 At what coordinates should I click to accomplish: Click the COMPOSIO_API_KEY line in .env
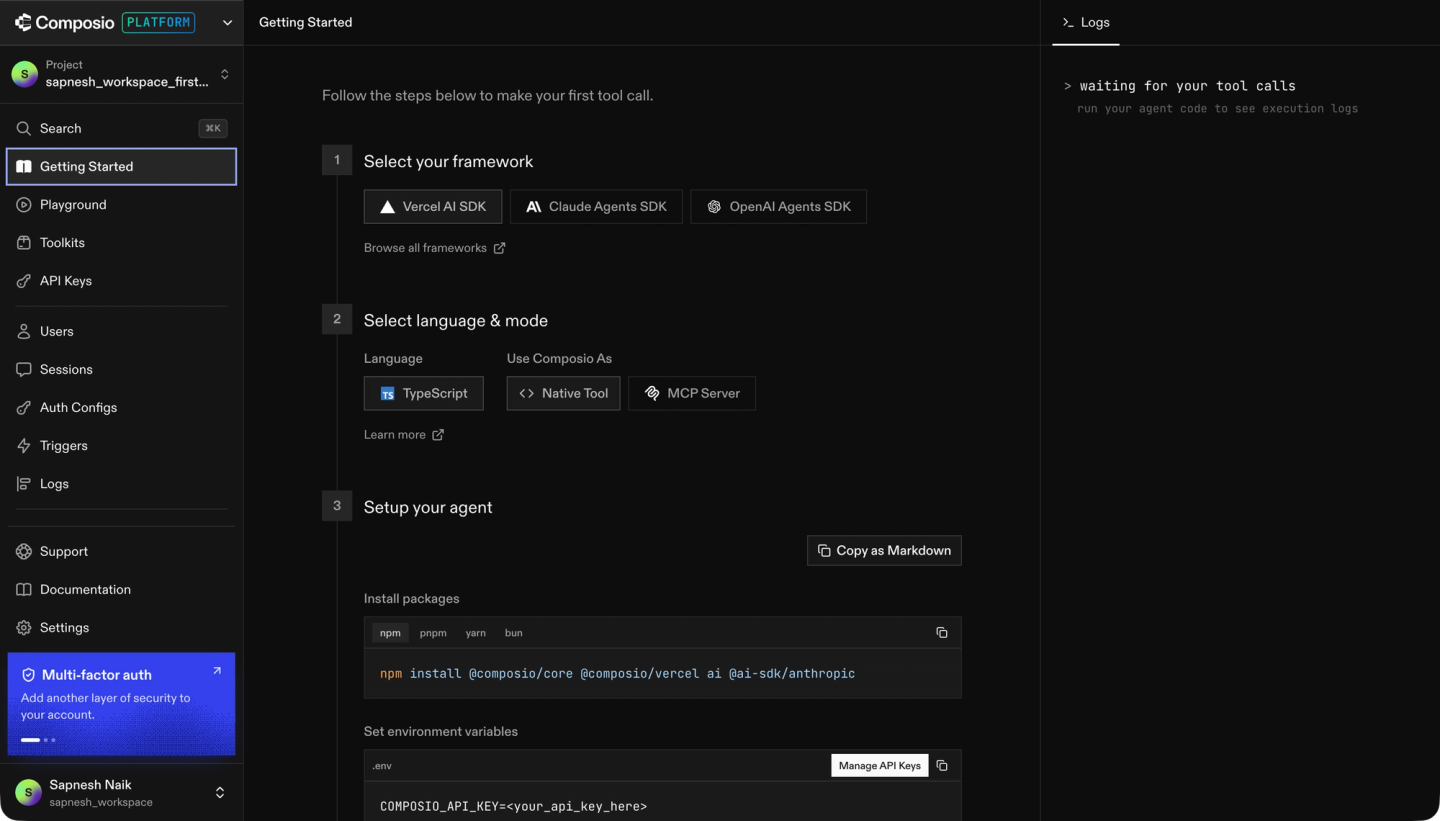[513, 806]
